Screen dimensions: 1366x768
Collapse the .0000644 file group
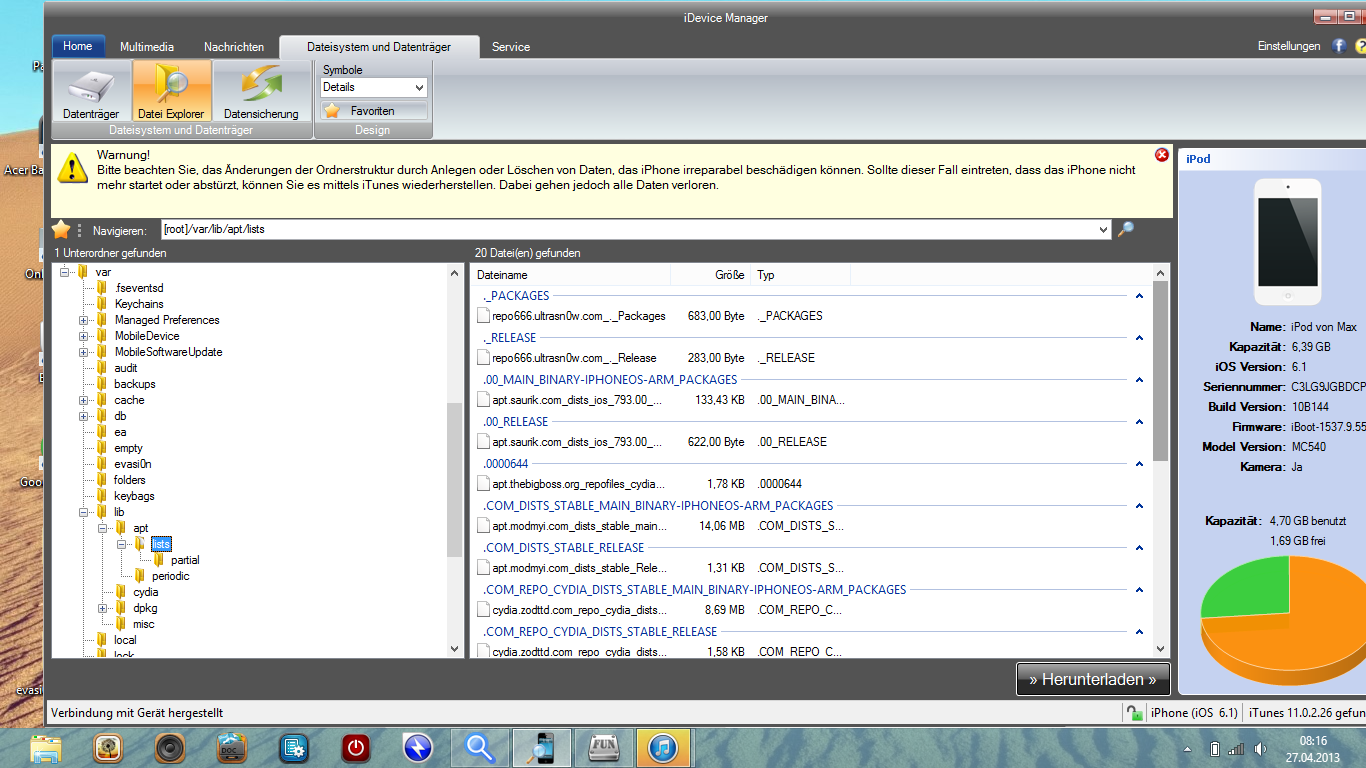point(1139,464)
